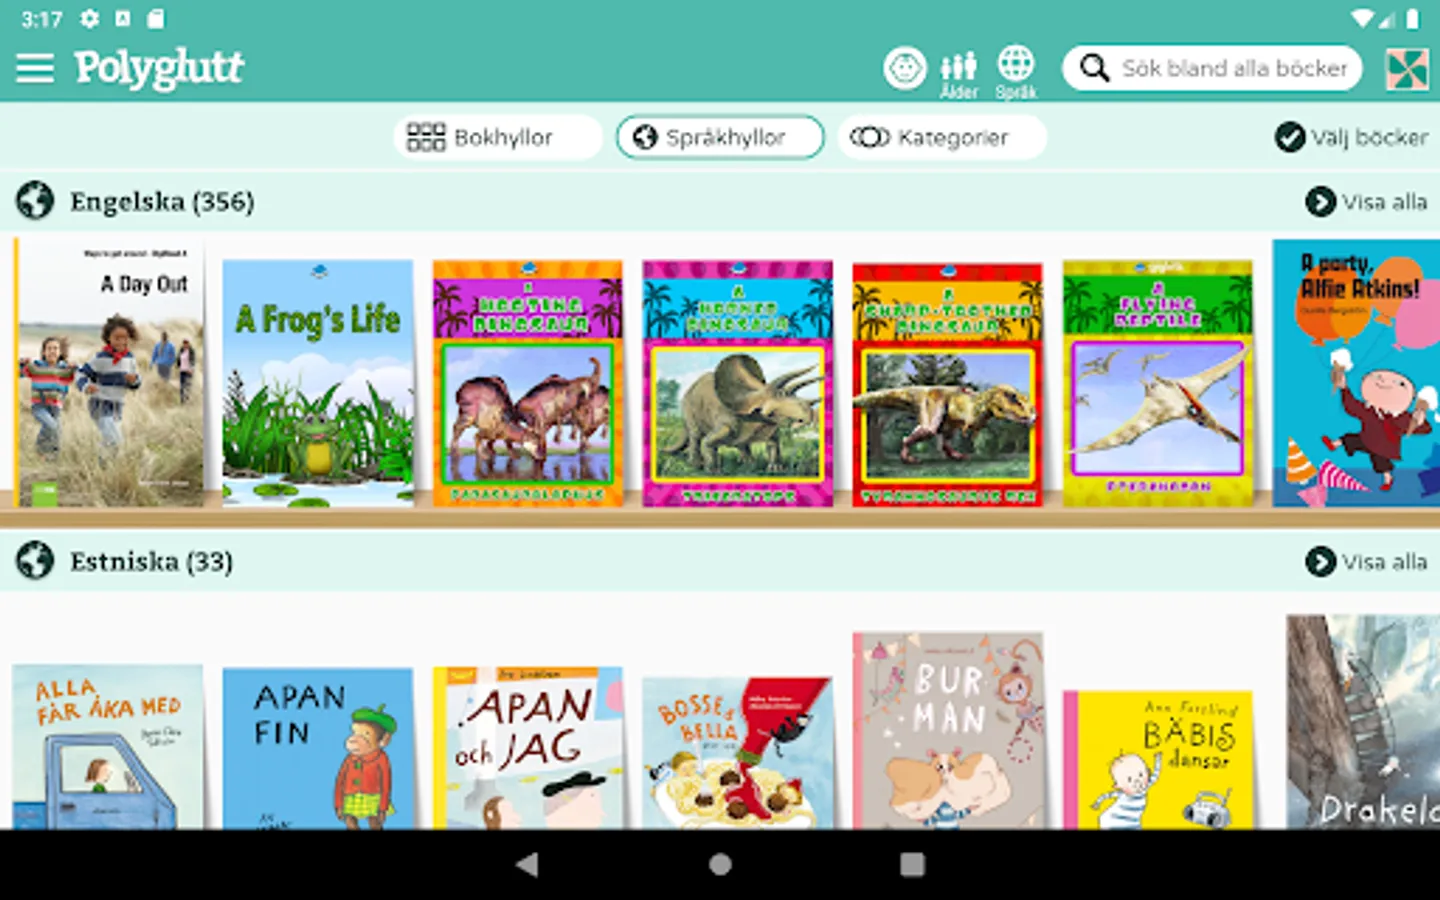Toggle the Välj böcker checkmark
This screenshot has width=1440, height=900.
point(1290,137)
